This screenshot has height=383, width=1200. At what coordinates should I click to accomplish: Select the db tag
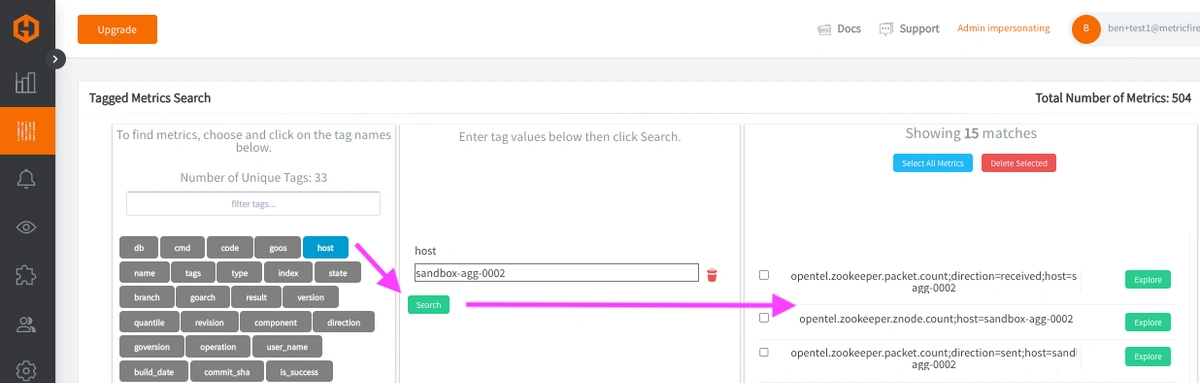[139, 247]
